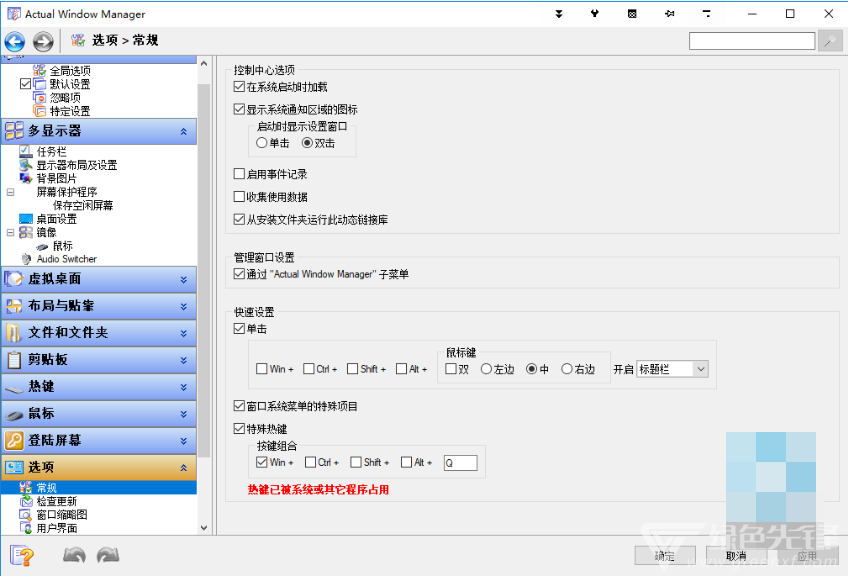This screenshot has height=576, width=848.
Task: Collapse the 镜像 tree node
Action: pyautogui.click(x=10, y=233)
